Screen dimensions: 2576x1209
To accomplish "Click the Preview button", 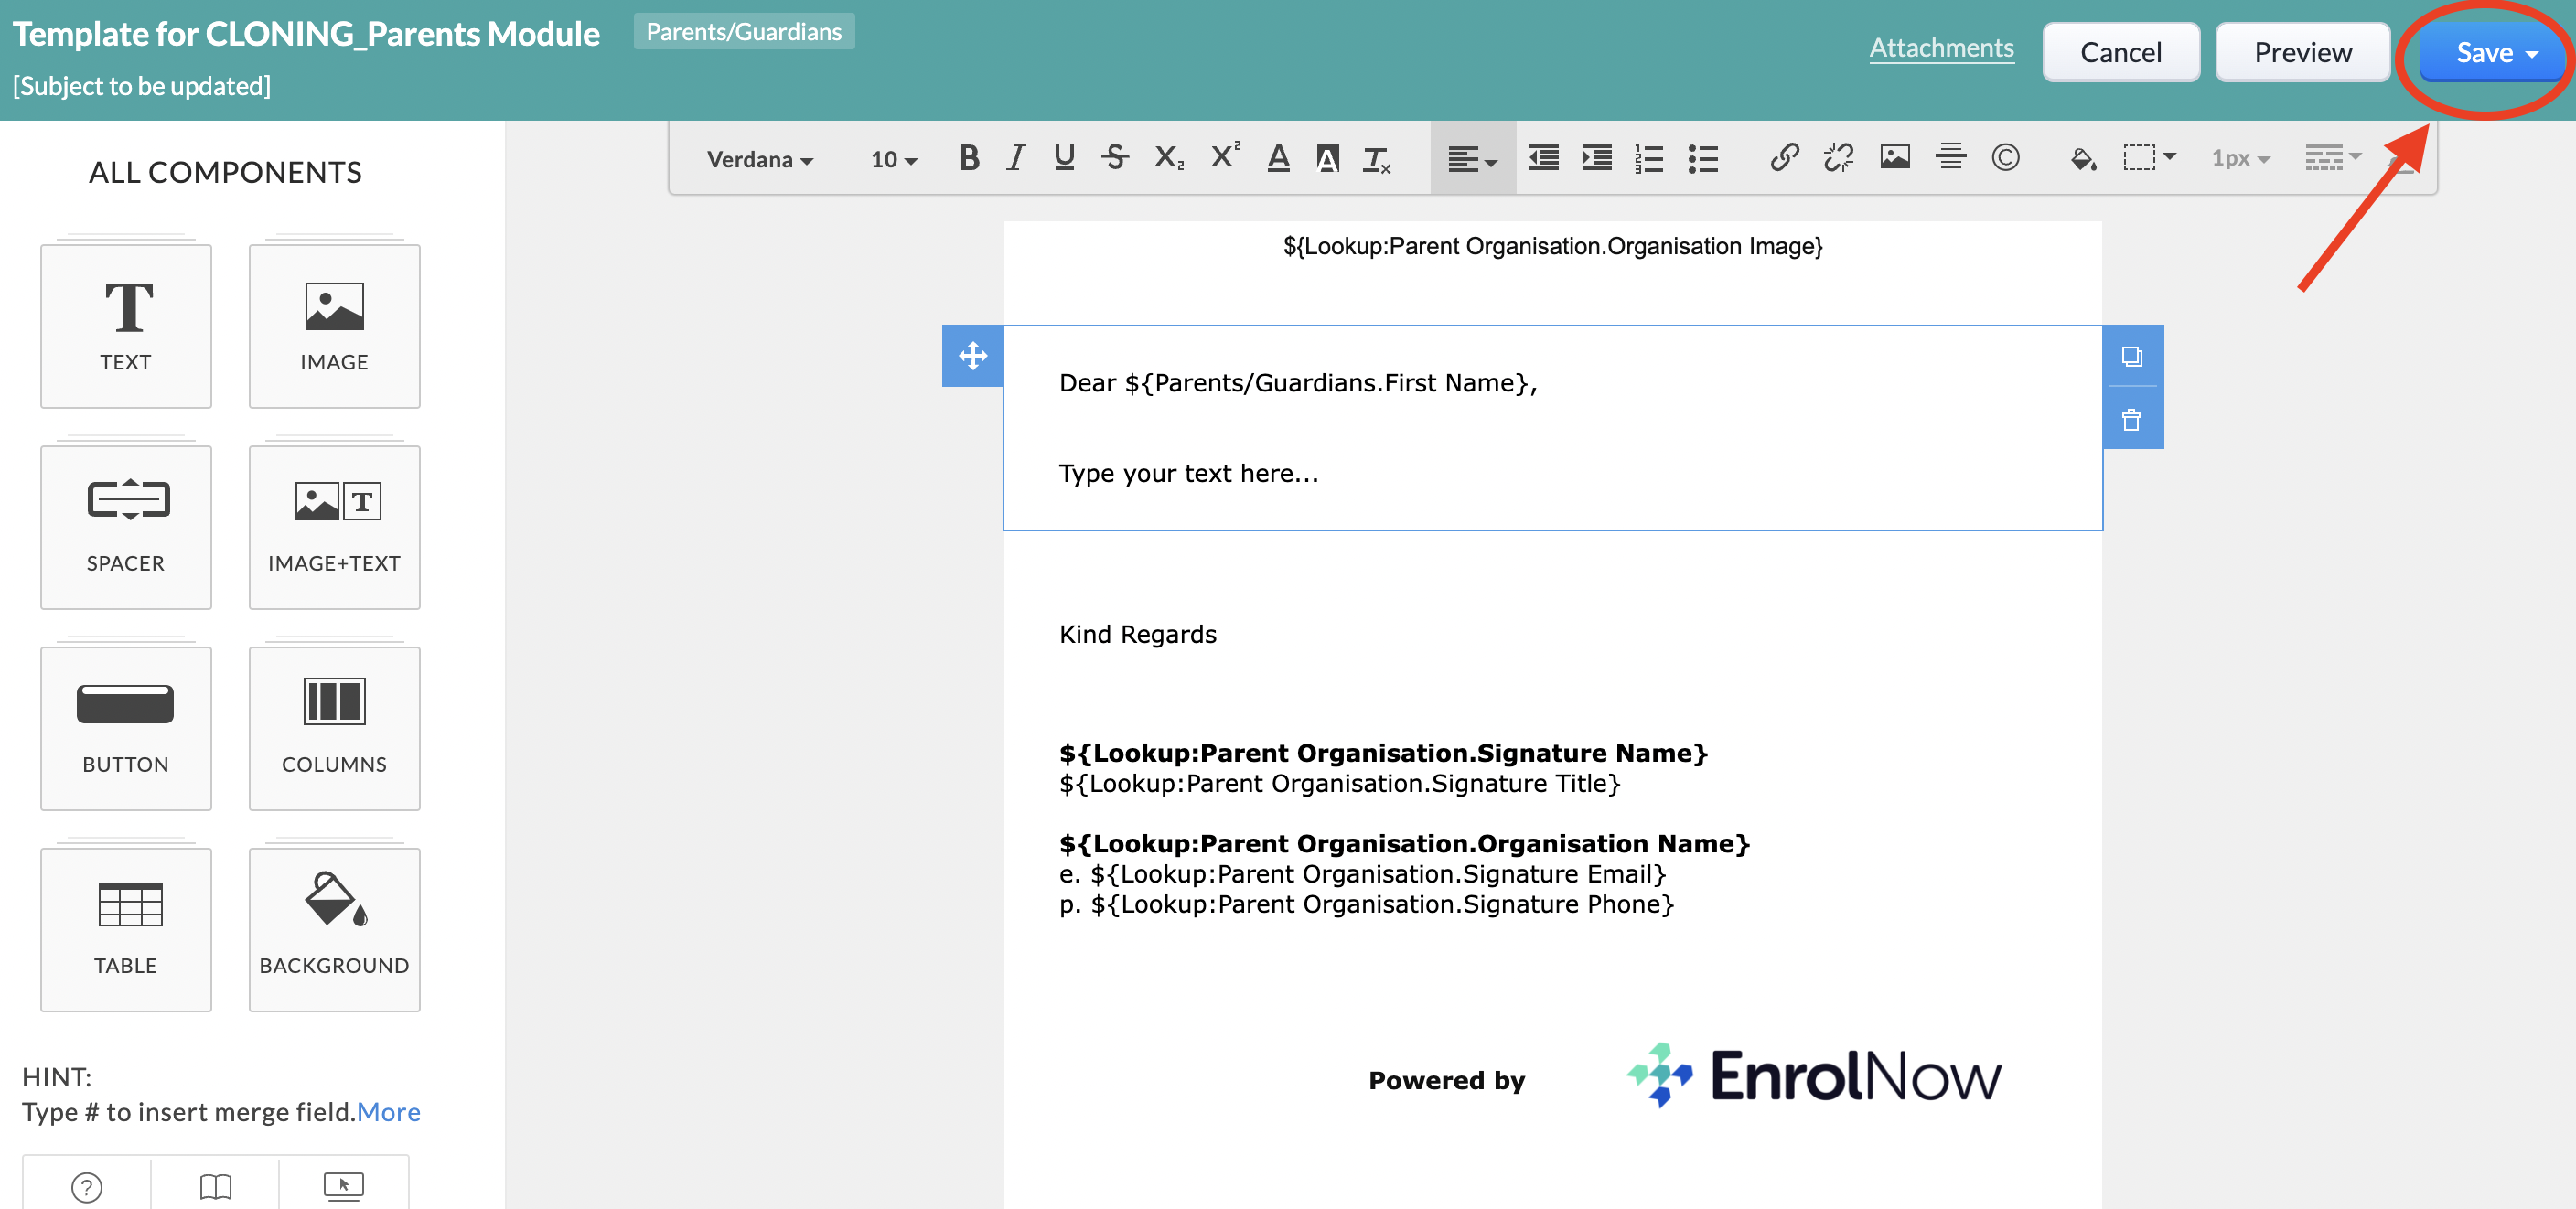I will click(2302, 52).
